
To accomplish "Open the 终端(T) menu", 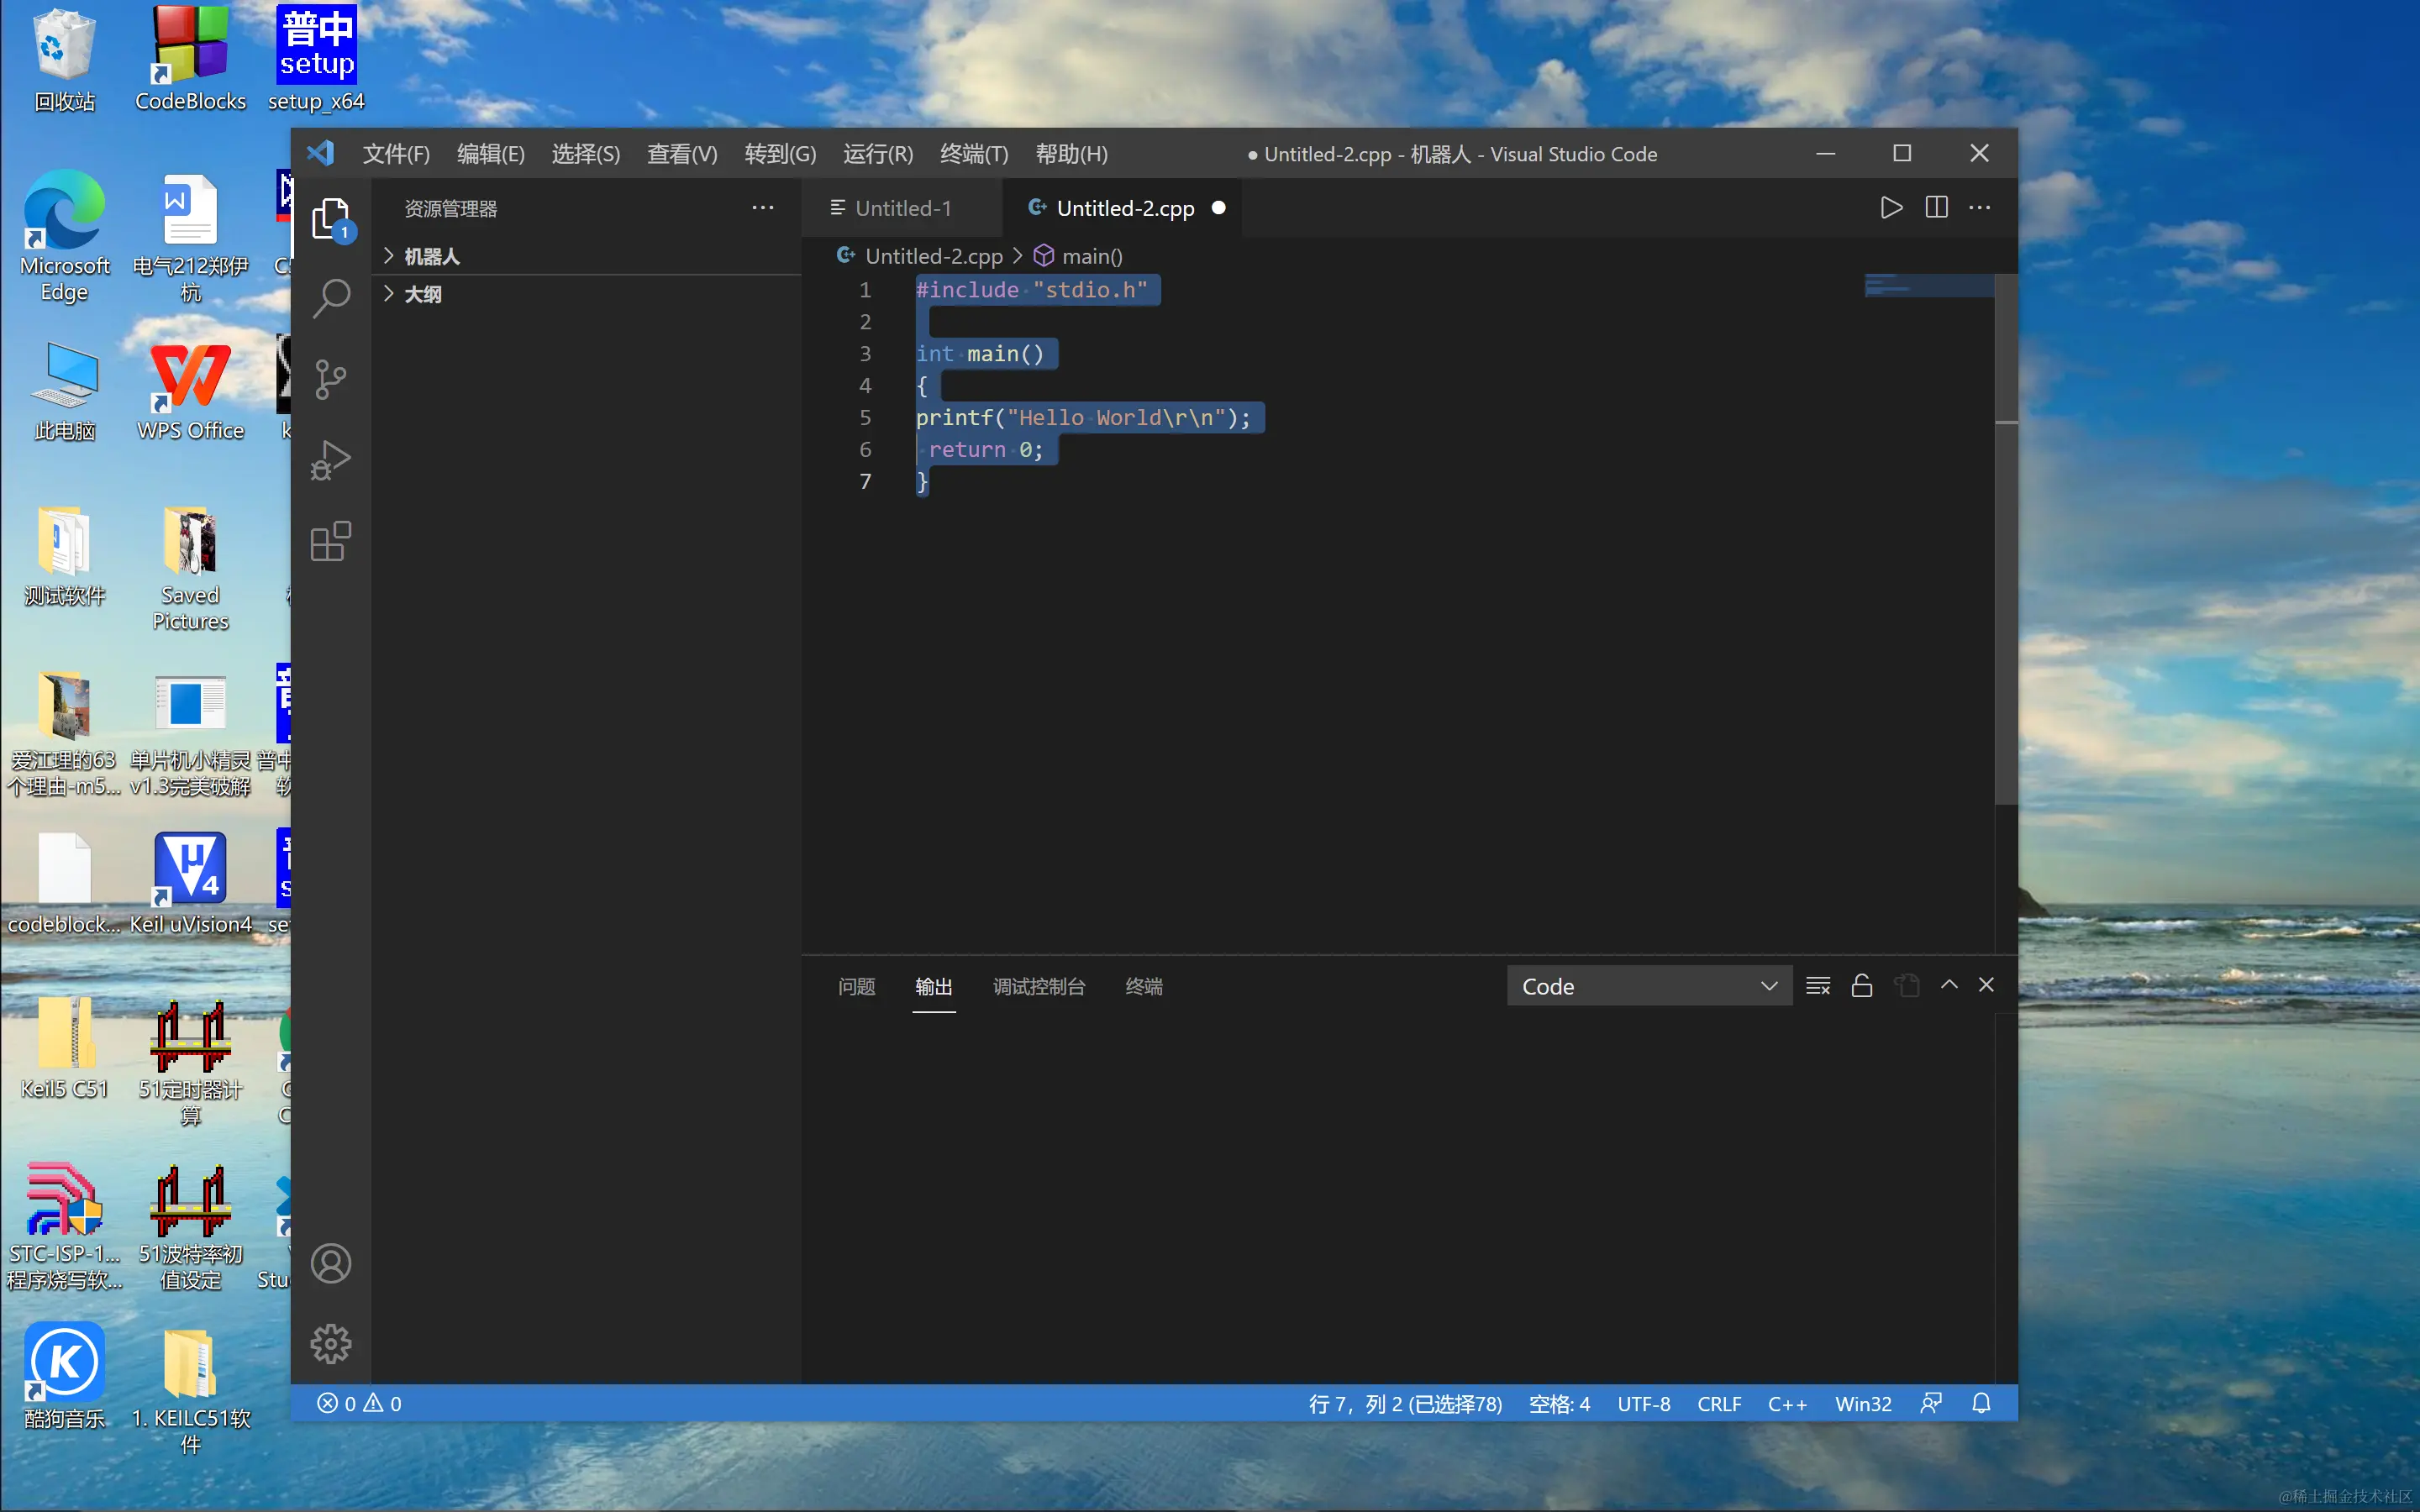I will click(x=973, y=154).
